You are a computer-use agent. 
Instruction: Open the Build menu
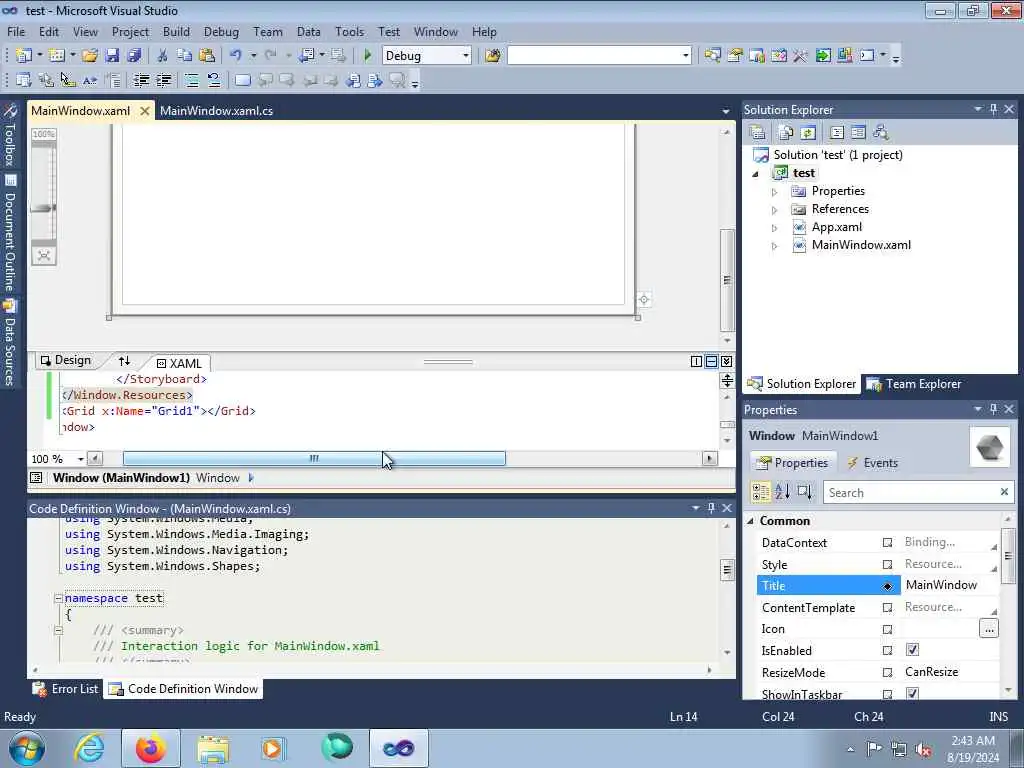(176, 31)
